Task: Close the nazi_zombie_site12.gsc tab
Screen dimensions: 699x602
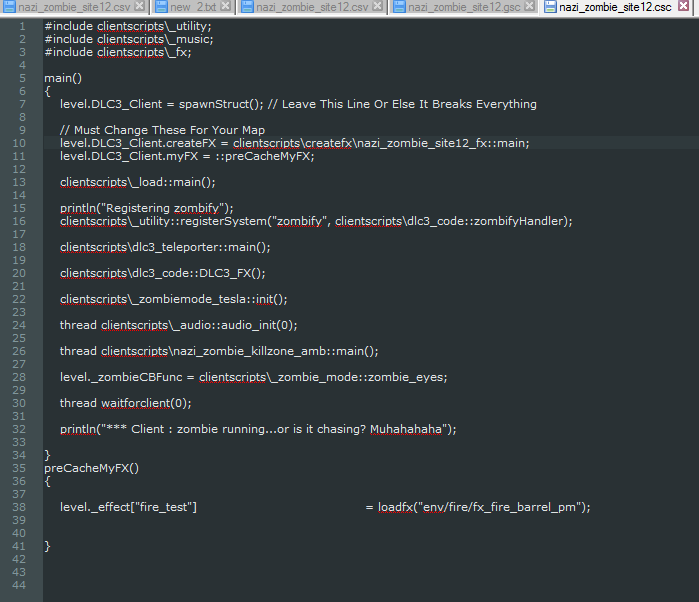Action: 530,6
